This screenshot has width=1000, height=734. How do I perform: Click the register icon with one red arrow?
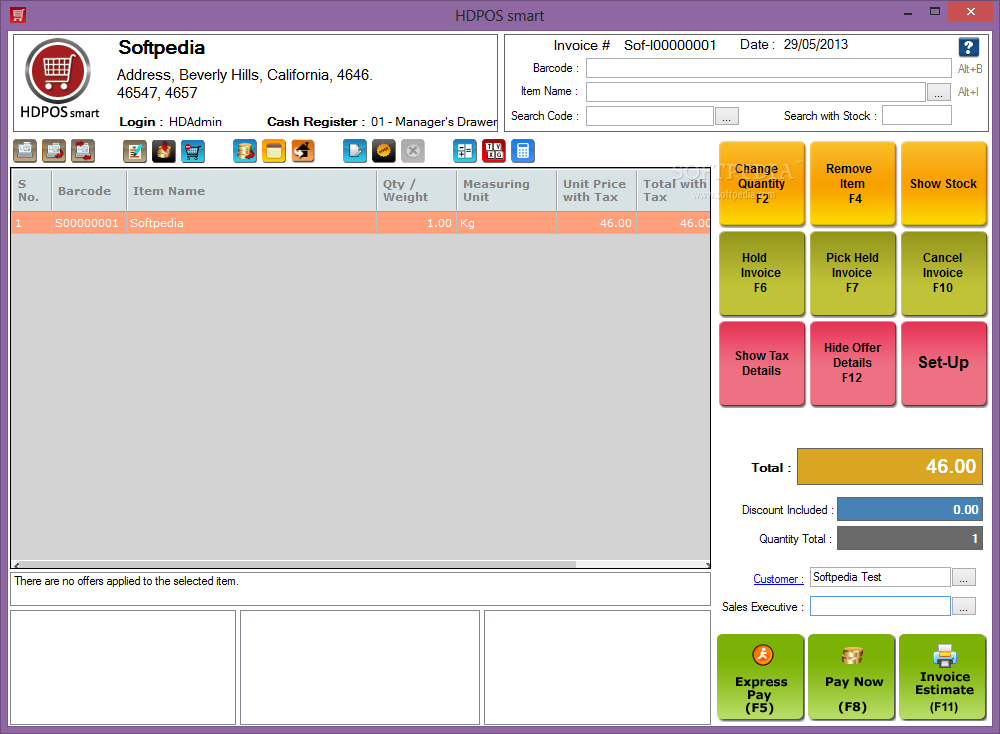tap(54, 151)
